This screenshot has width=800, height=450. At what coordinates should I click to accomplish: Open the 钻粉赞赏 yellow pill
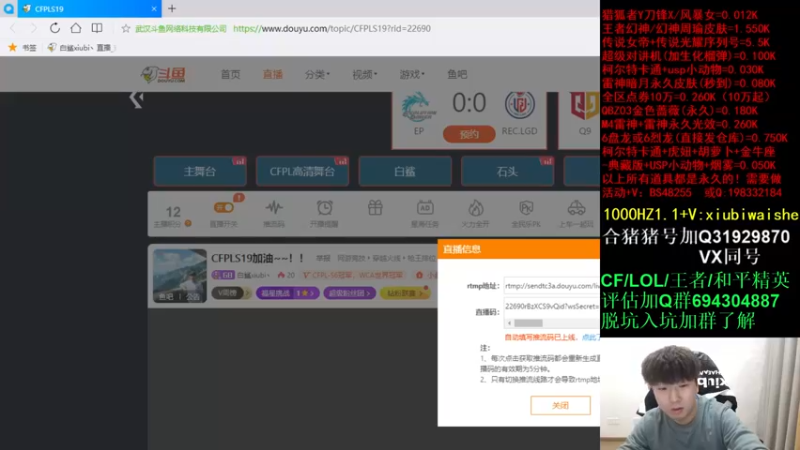point(405,293)
